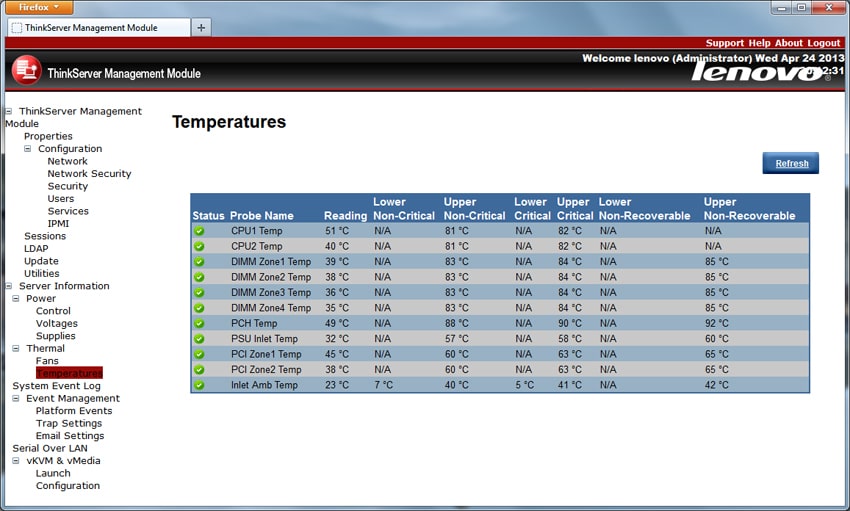Open the power Supplies page
This screenshot has width=850, height=511.
pos(56,336)
